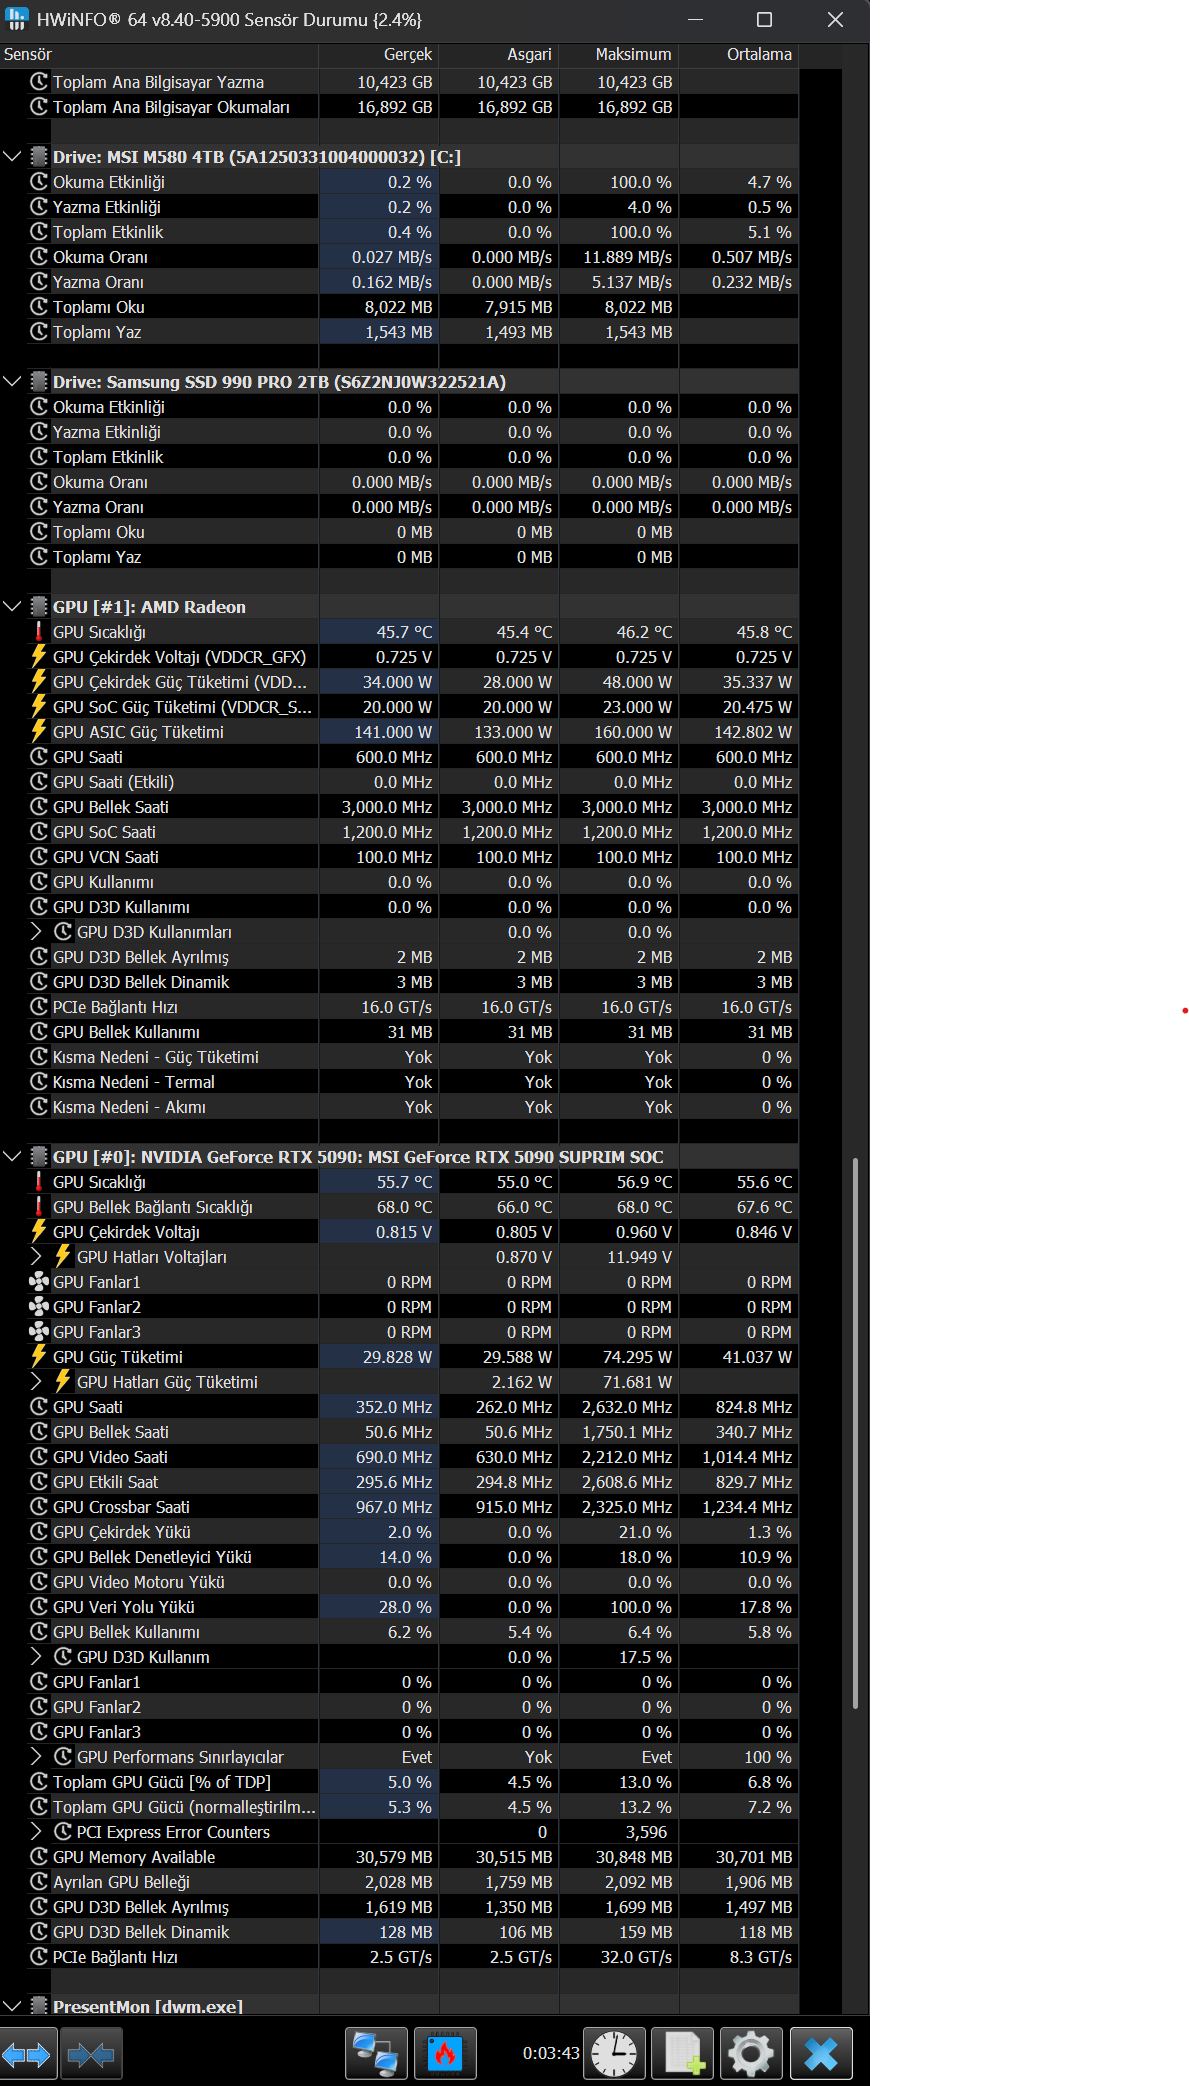The height and width of the screenshot is (2086, 1189).
Task: Click the Sensör column header
Action: pos(159,55)
